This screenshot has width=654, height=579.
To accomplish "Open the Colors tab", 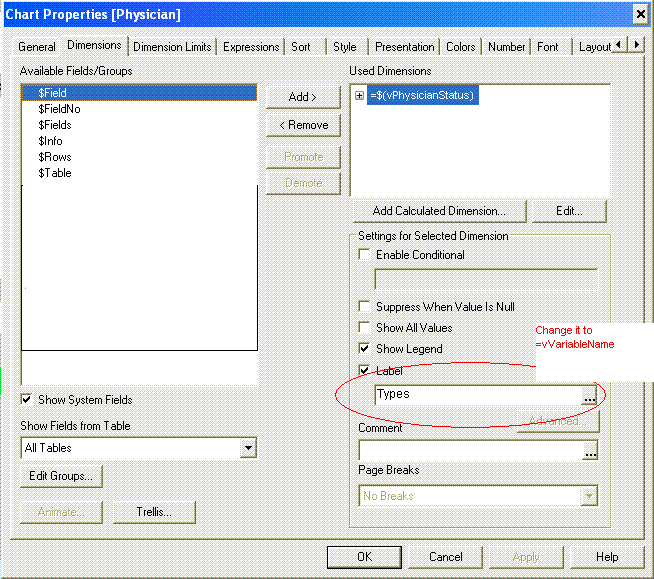I will pyautogui.click(x=460, y=47).
